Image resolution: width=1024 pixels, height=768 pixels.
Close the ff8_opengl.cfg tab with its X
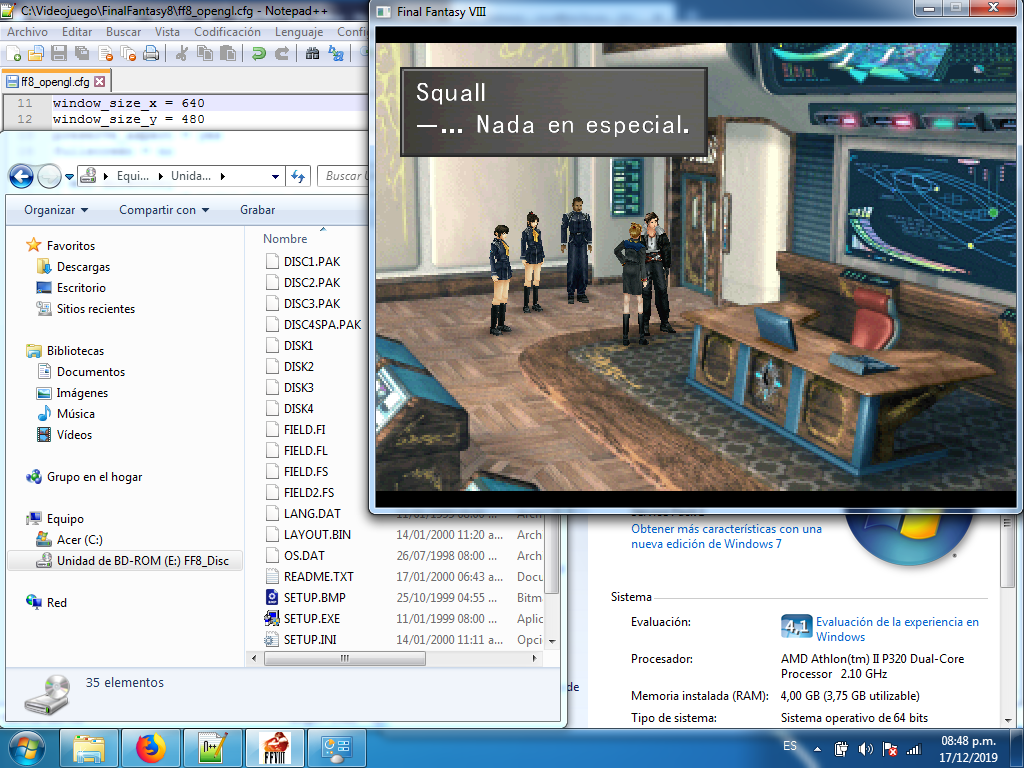(x=99, y=82)
